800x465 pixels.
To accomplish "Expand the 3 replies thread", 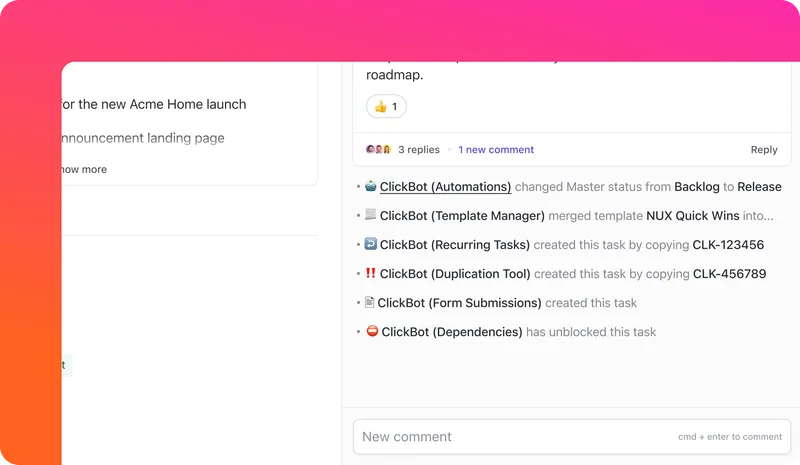I will [x=418, y=150].
